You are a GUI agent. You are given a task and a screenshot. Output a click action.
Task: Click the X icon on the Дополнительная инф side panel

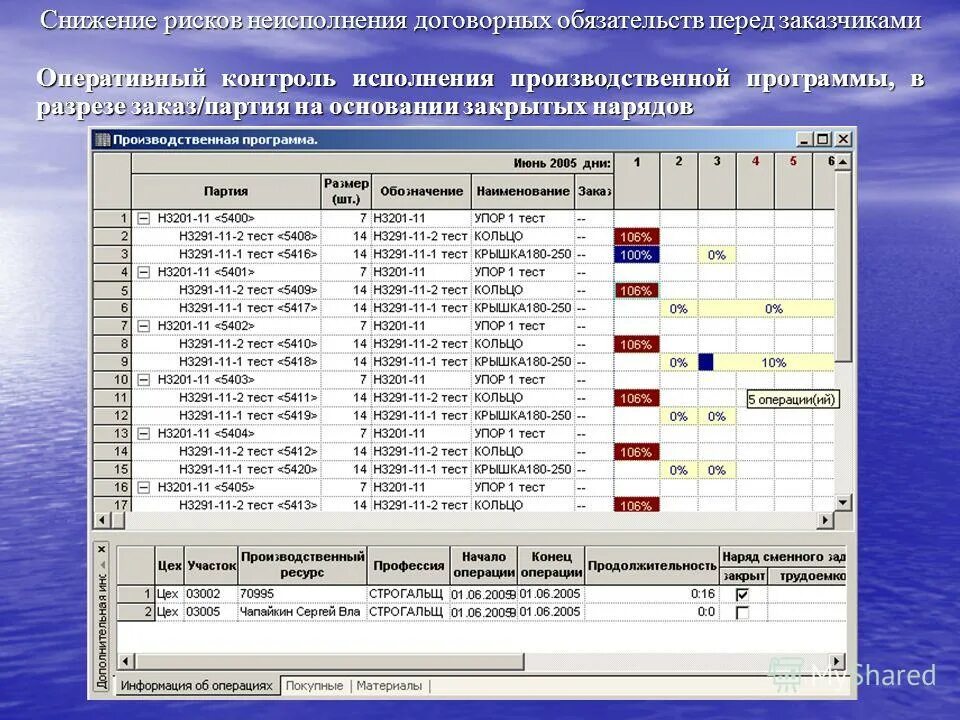pyautogui.click(x=100, y=549)
